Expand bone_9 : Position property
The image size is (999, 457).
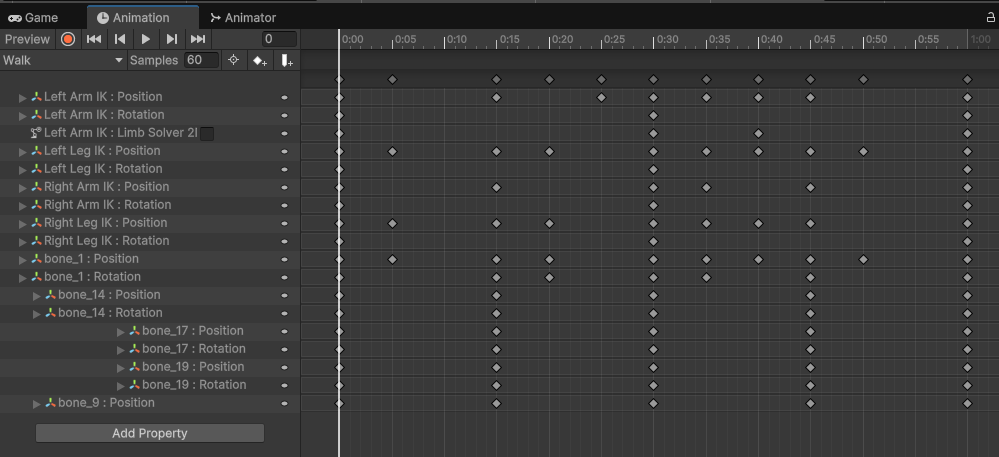pyautogui.click(x=37, y=403)
